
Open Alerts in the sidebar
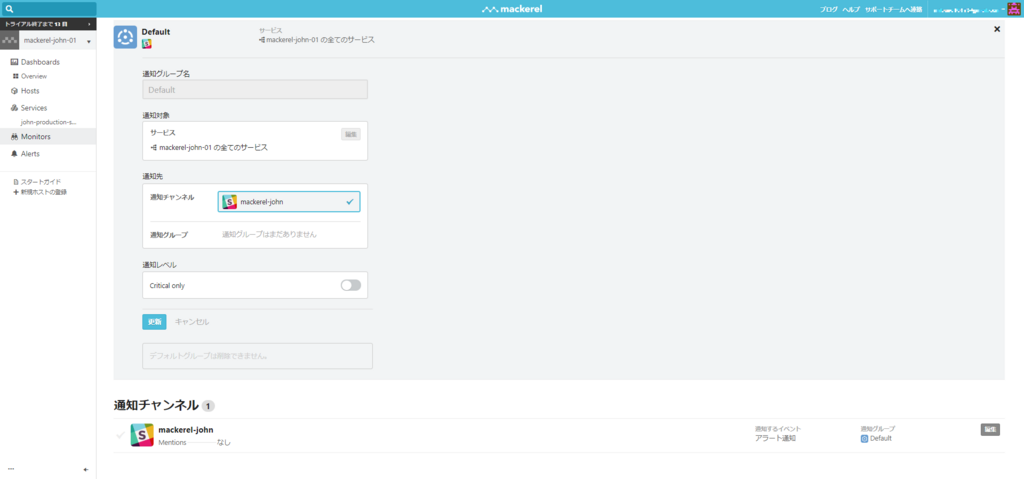coord(30,154)
